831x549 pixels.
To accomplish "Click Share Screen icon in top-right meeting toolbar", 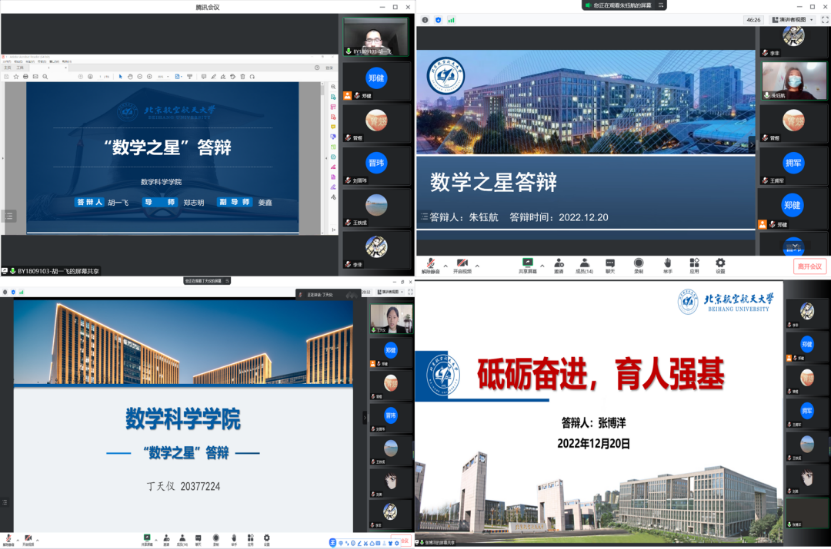I will pyautogui.click(x=527, y=264).
